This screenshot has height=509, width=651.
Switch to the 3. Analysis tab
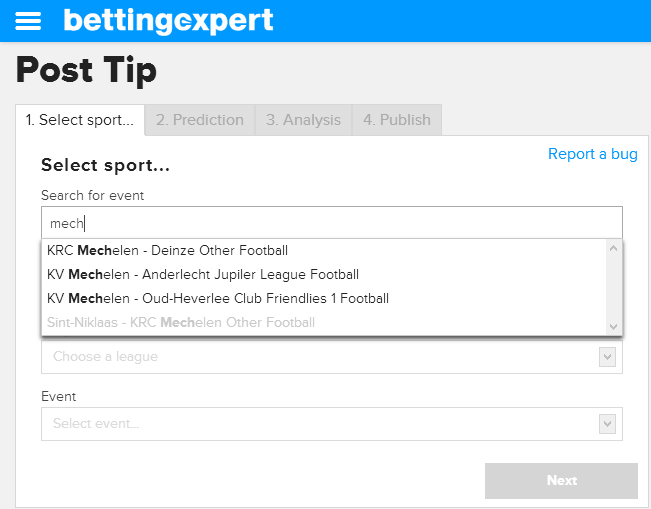pos(303,120)
